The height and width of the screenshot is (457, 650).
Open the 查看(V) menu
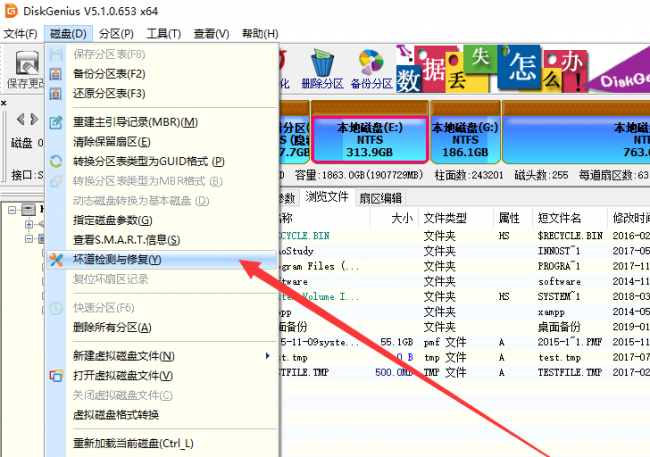[x=211, y=34]
